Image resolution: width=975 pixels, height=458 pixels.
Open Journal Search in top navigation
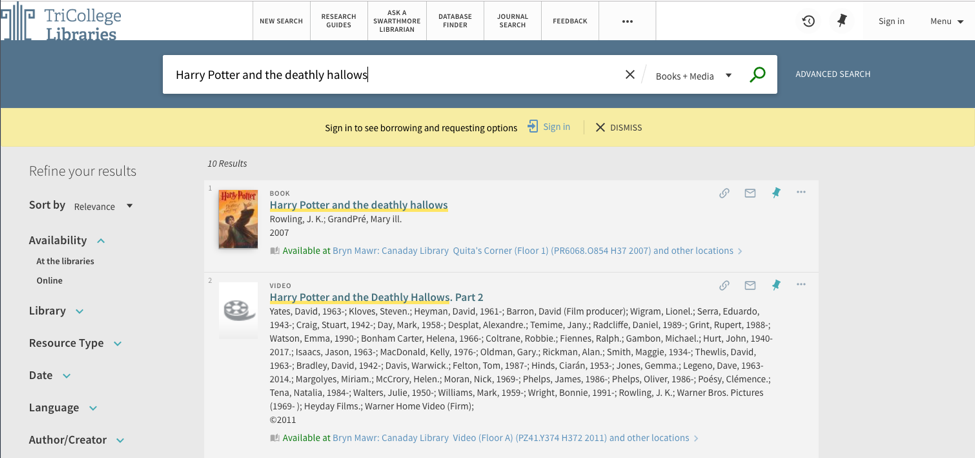[512, 21]
